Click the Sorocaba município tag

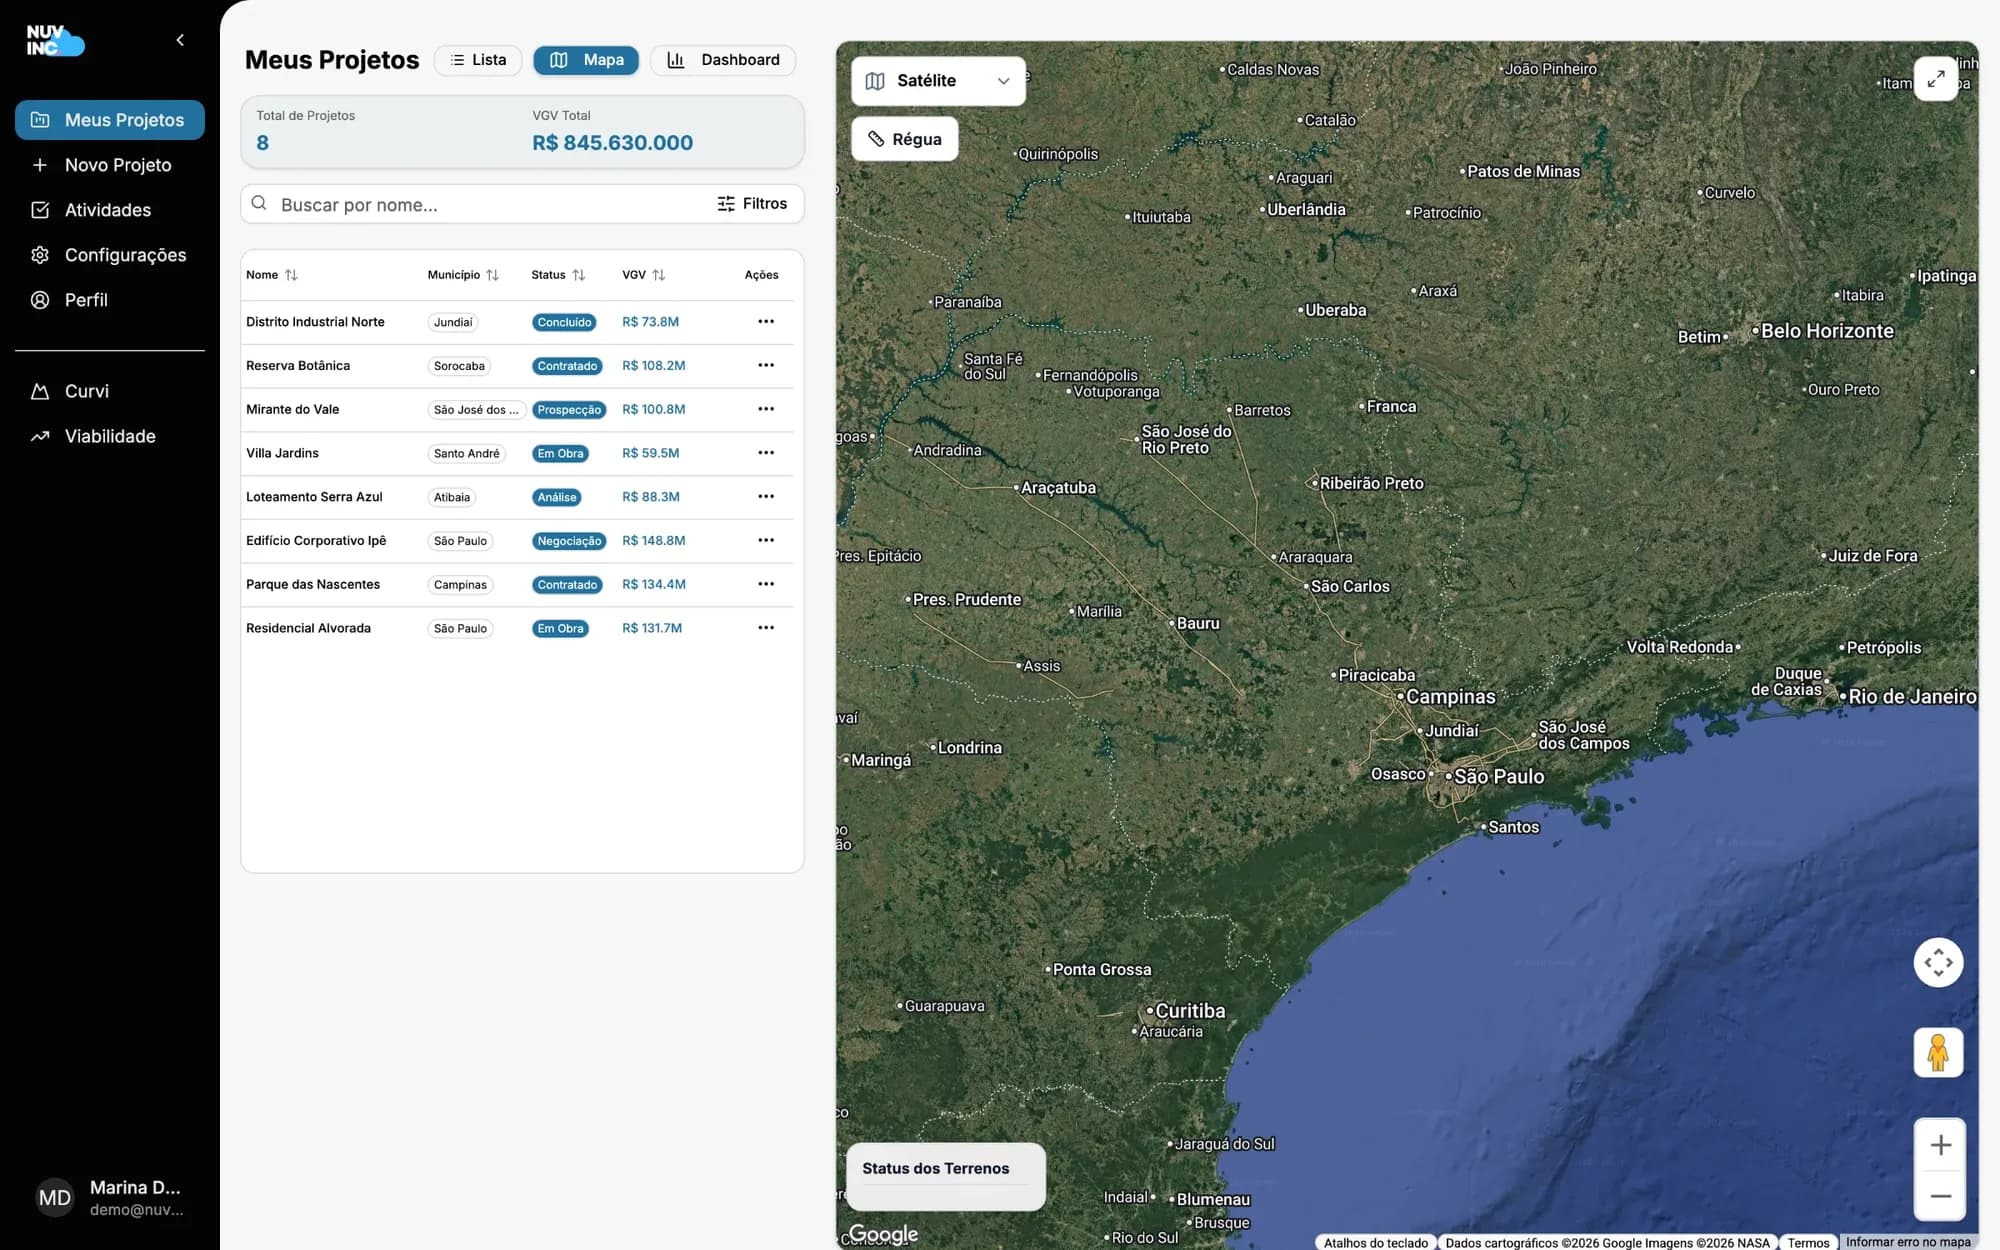(x=459, y=366)
